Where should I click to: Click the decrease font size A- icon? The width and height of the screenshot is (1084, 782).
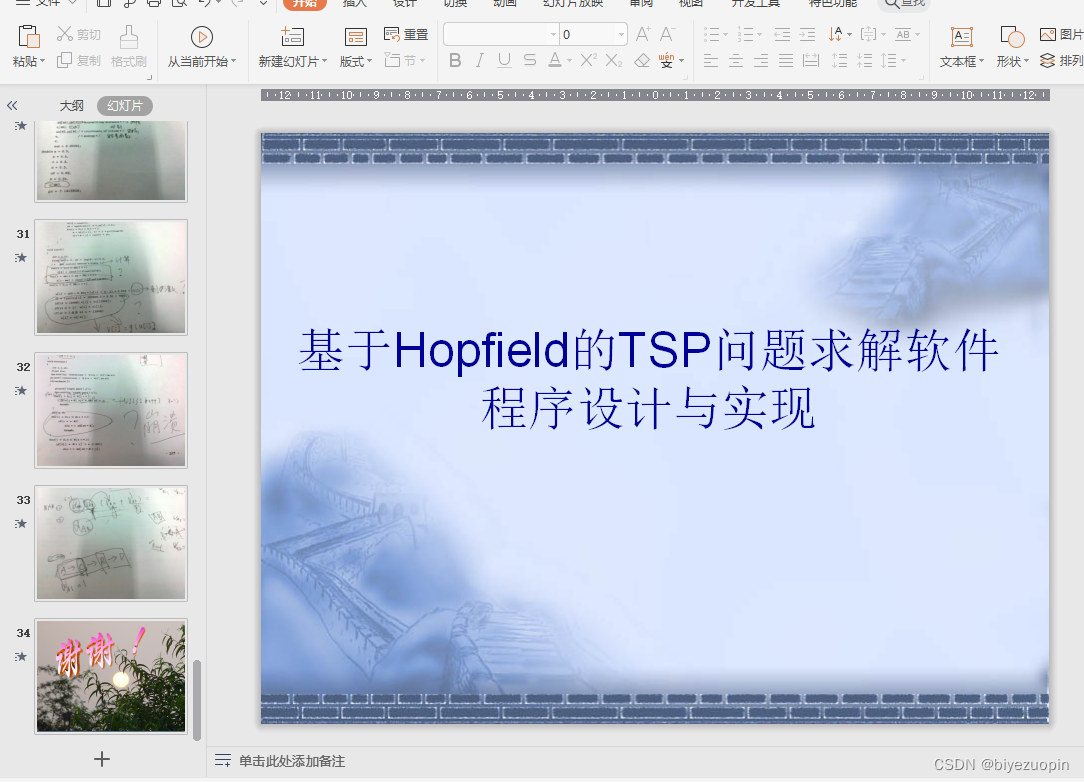[667, 34]
